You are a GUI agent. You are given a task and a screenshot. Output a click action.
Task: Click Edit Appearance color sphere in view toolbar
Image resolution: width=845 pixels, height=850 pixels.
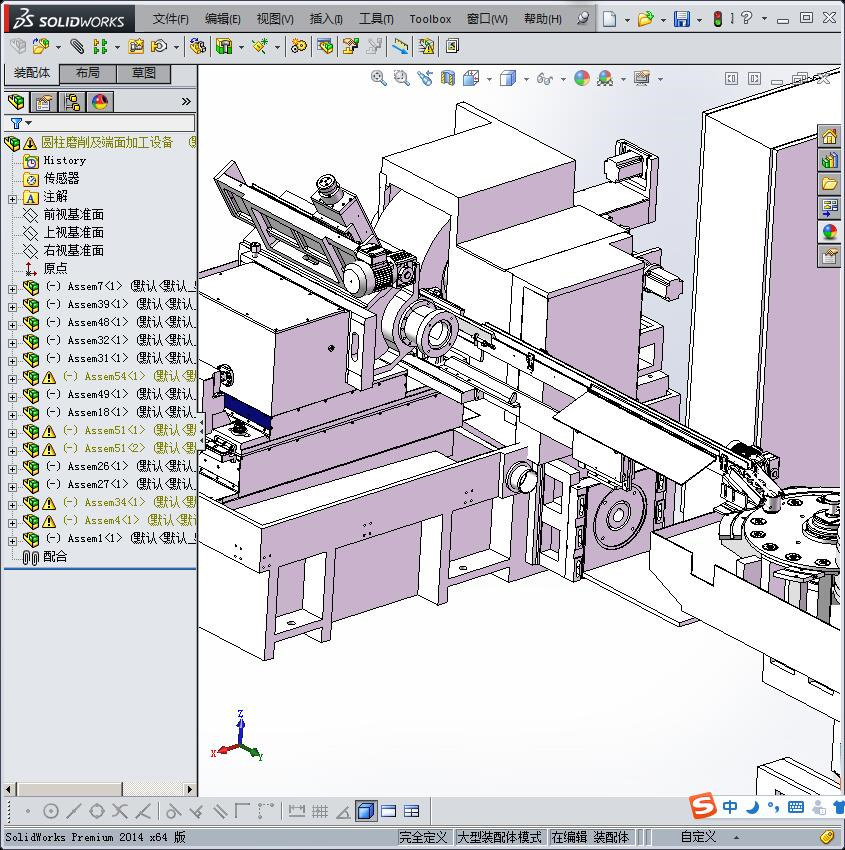582,78
